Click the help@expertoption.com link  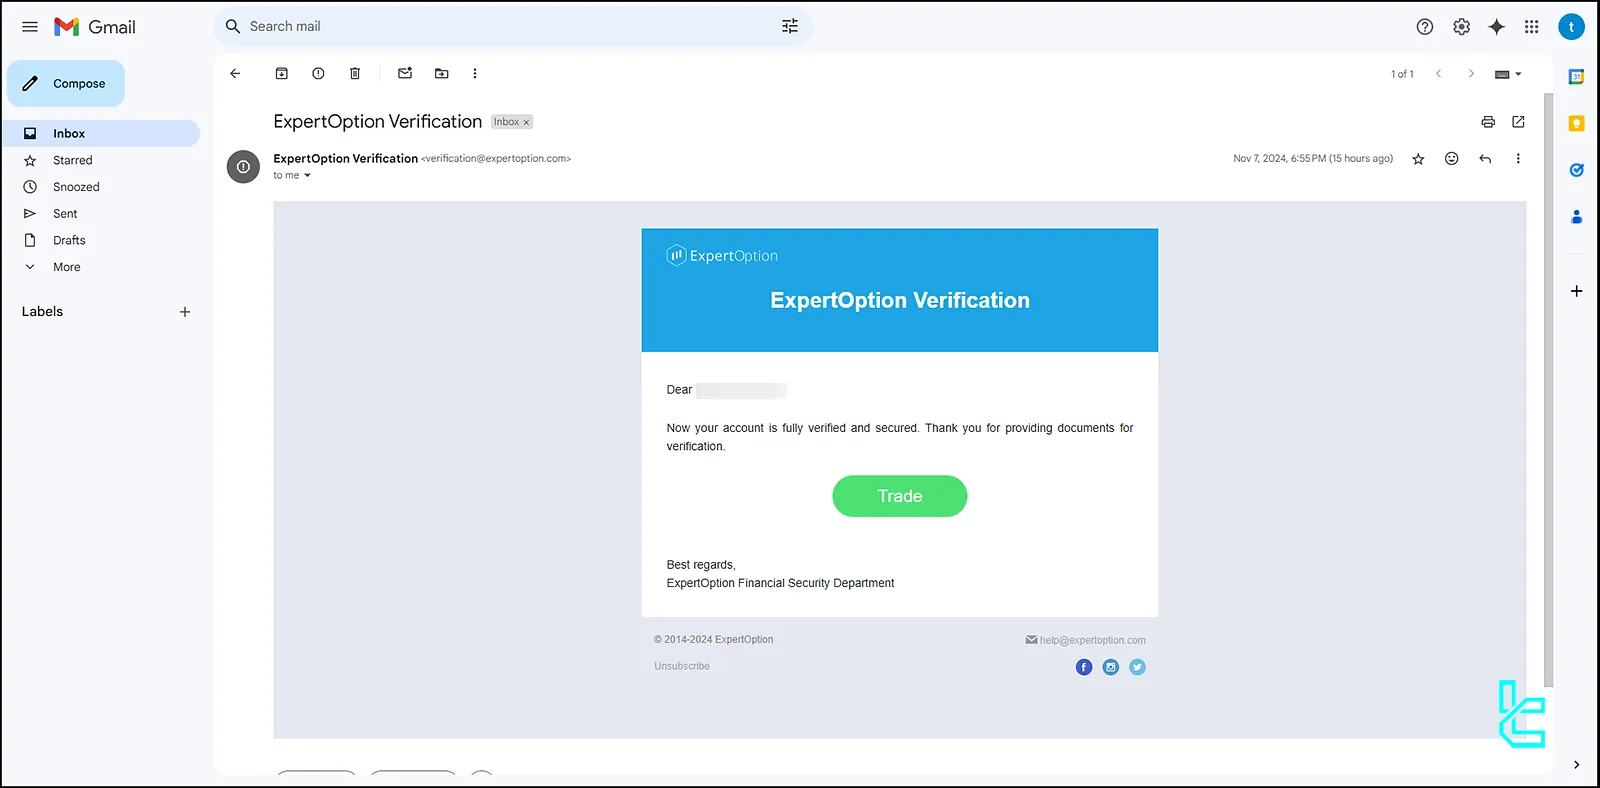pyautogui.click(x=1092, y=640)
